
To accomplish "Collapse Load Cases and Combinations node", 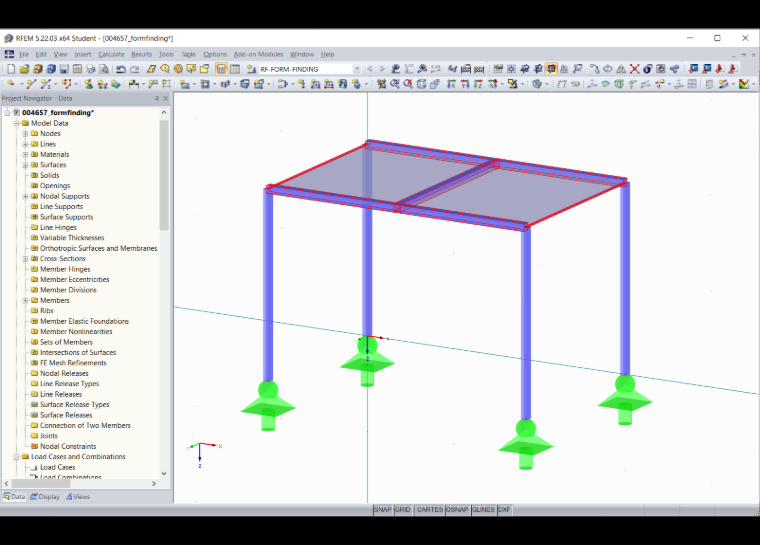I will (x=16, y=457).
